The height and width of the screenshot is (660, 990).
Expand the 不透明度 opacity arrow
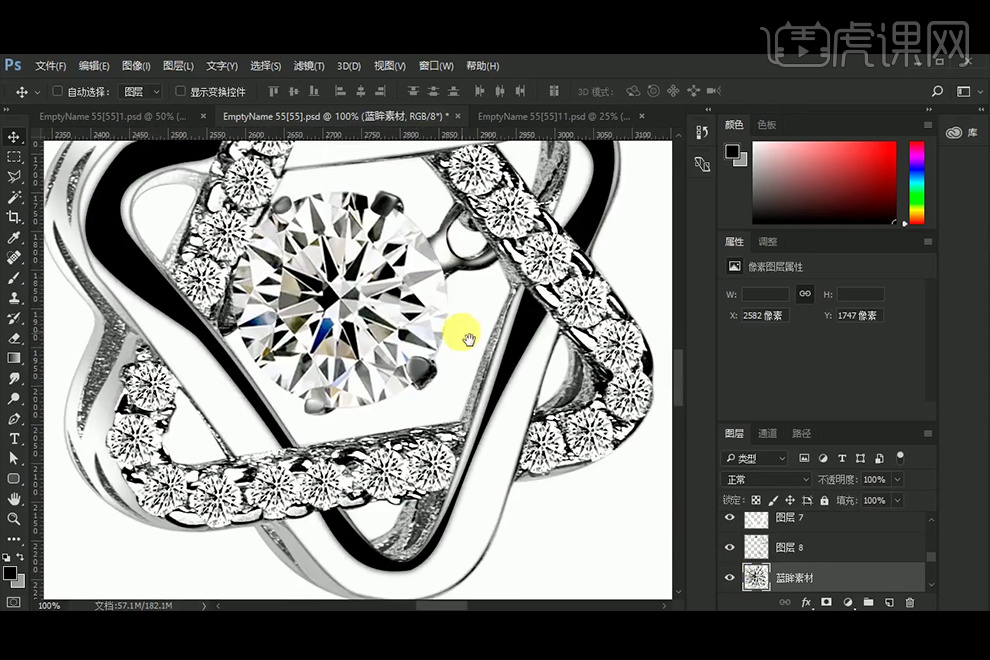click(897, 480)
